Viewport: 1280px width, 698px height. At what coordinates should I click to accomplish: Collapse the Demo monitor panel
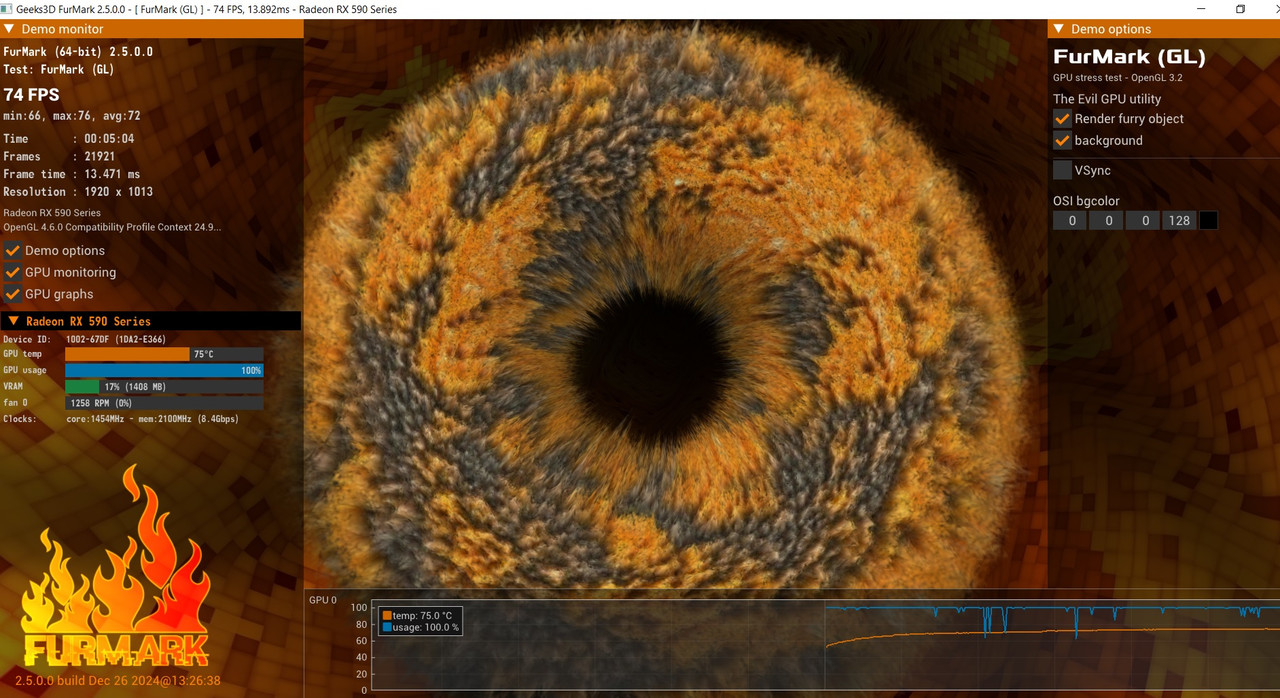(9, 29)
